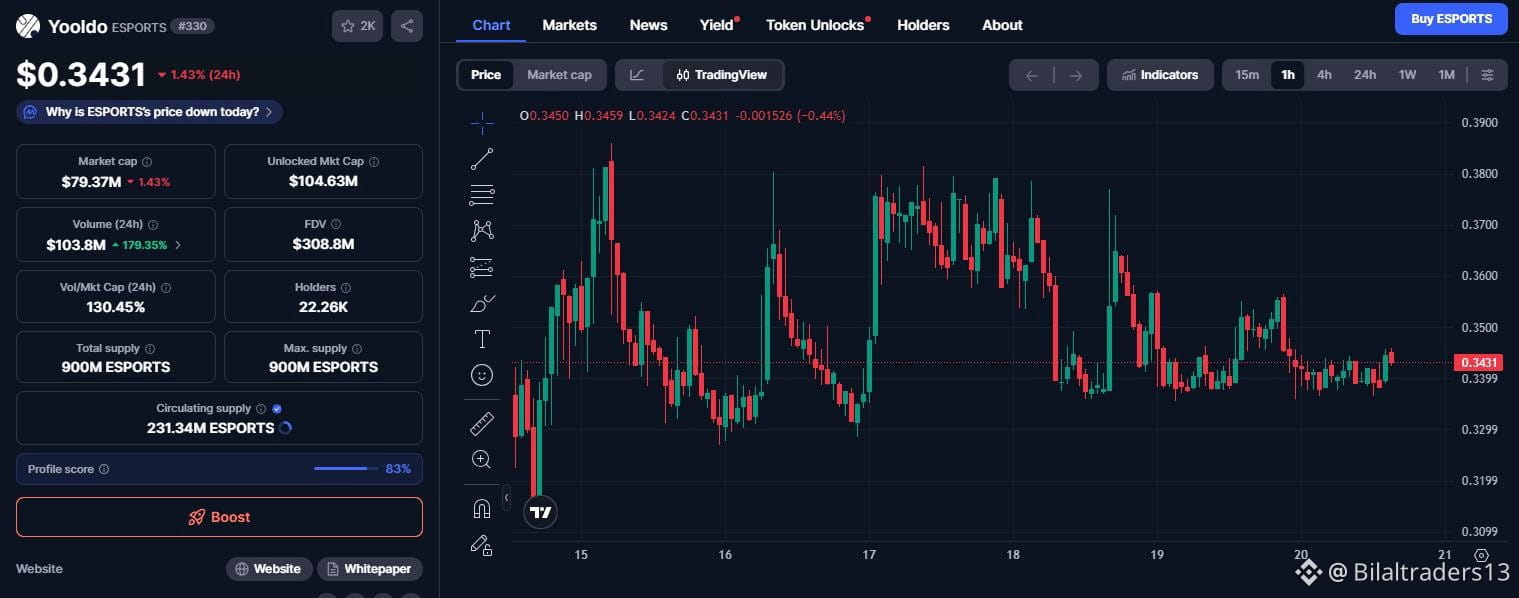Screen dimensions: 1519x598
Task: Open the Fibonacci retracement tool
Action: click(x=482, y=195)
